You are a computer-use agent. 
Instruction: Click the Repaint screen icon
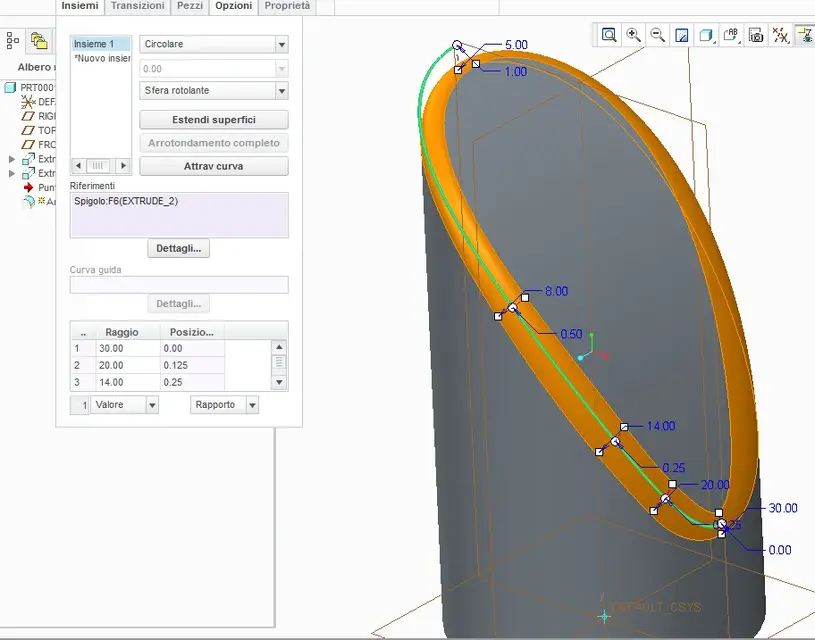point(681,35)
